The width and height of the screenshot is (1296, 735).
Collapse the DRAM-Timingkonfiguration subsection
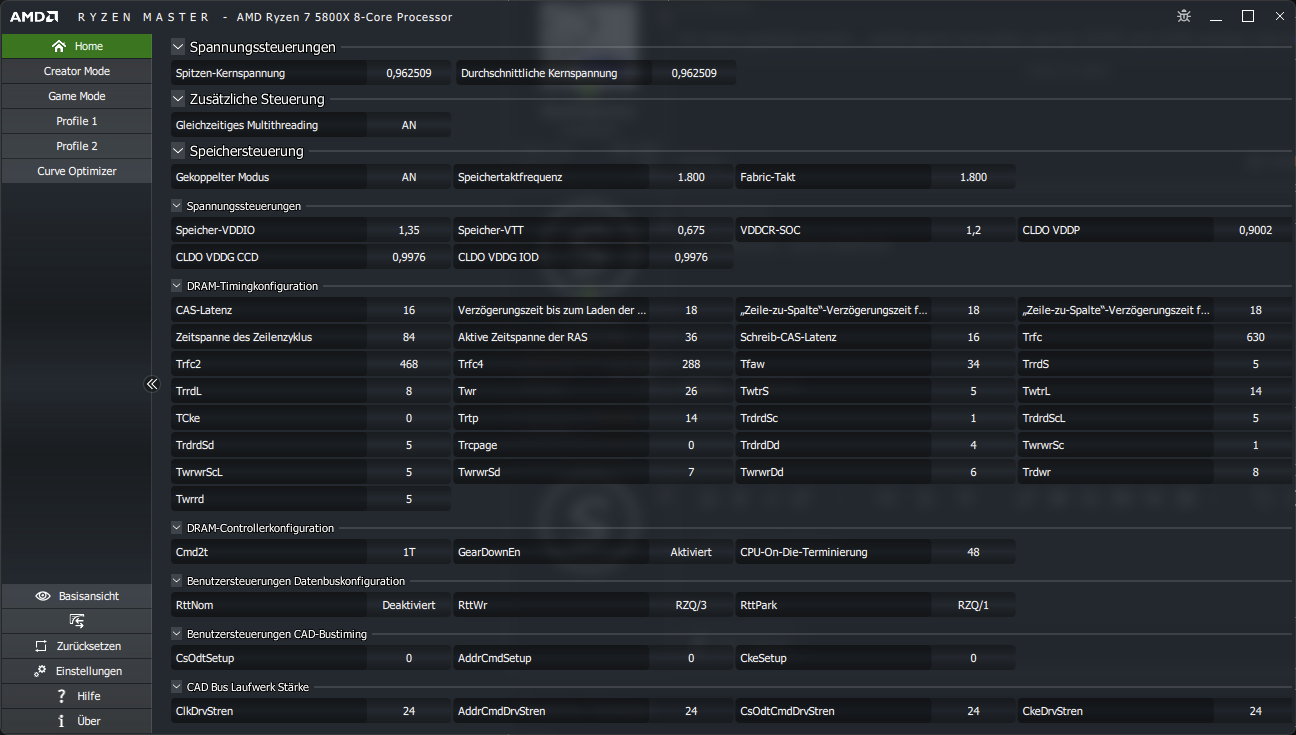pos(177,286)
